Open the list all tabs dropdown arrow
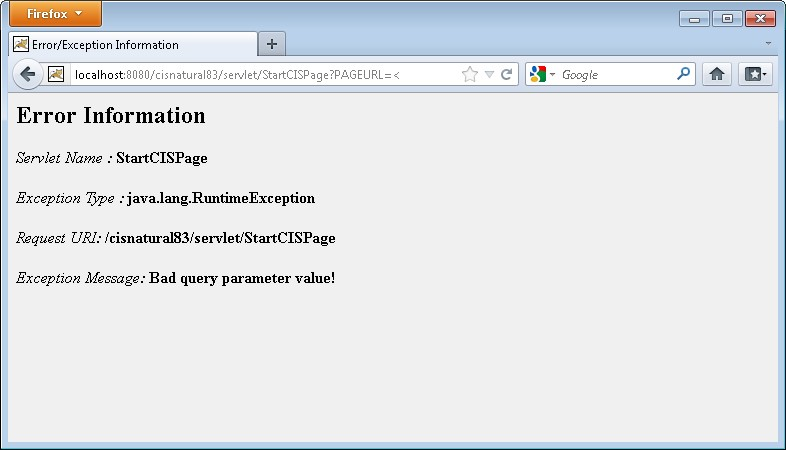Screen dimensions: 786x450 click(x=768, y=44)
